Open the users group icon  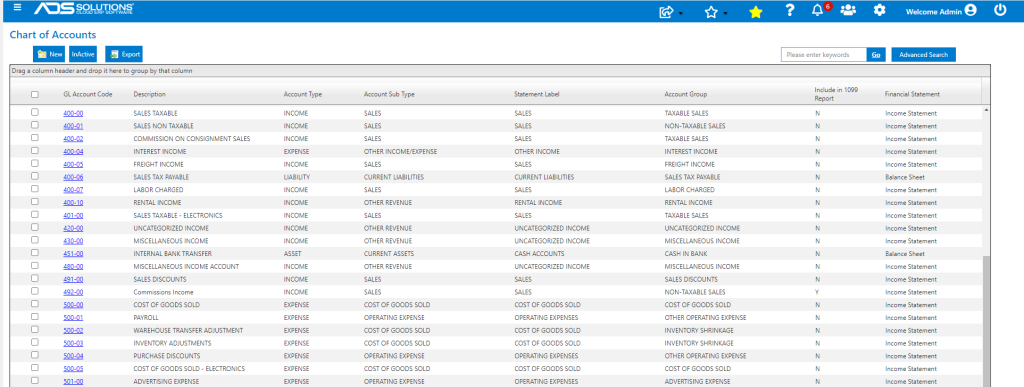pos(848,10)
